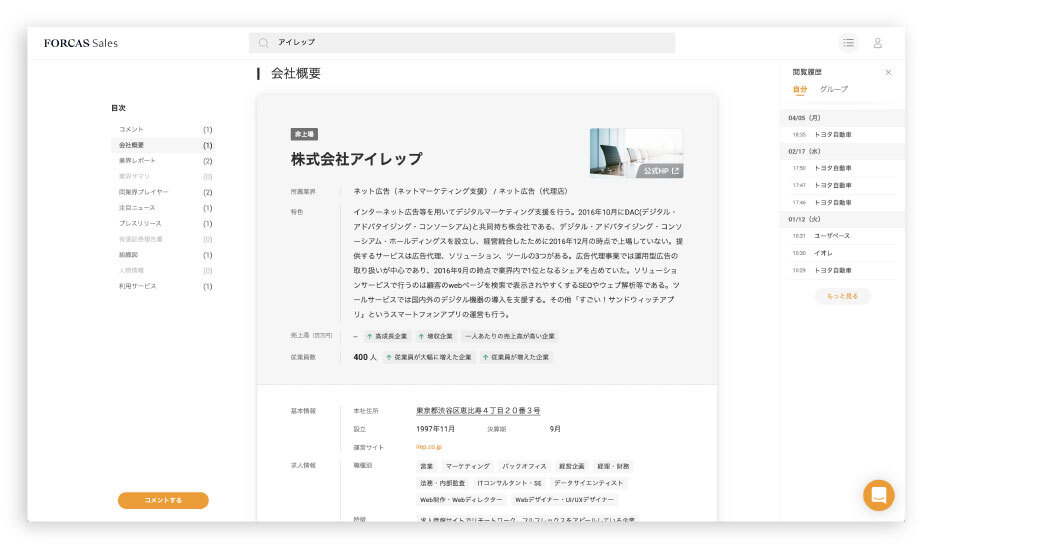Select 会社概要 in table of contents
Viewport: 1040px width, 557px height.
[163, 145]
